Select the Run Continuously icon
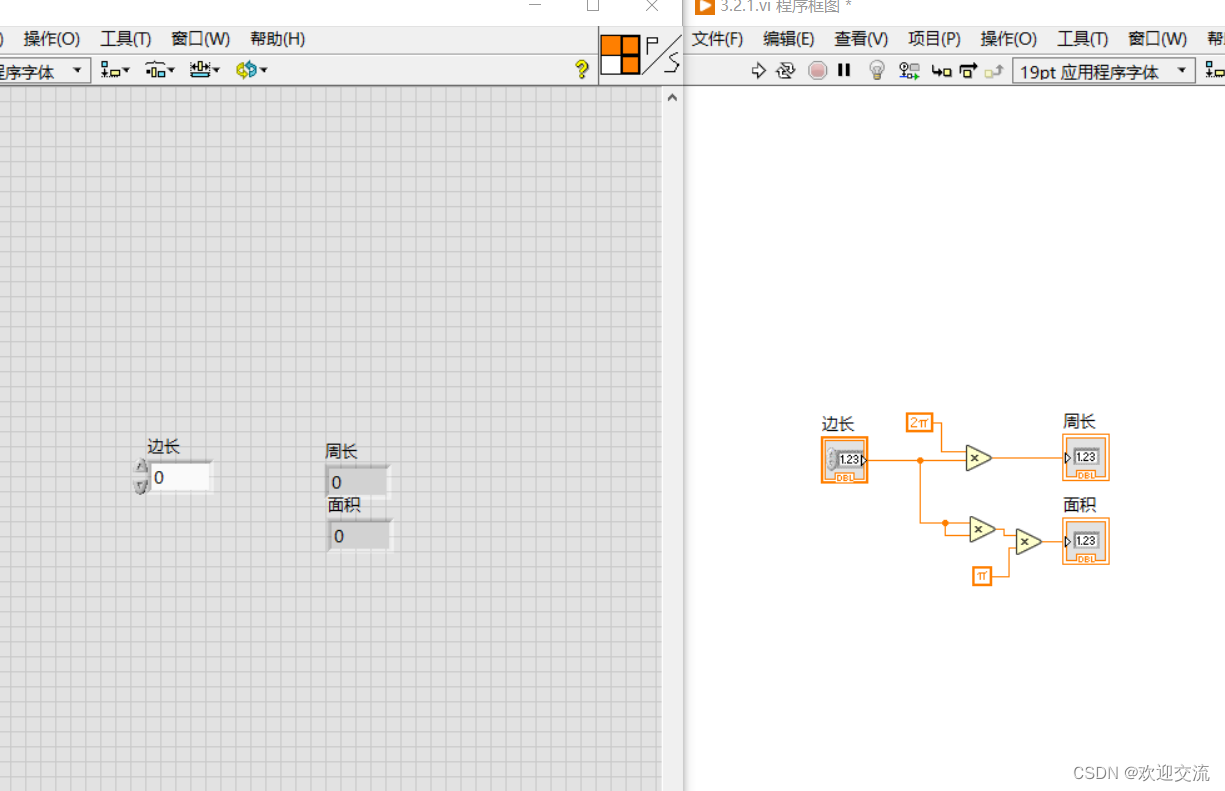1225x791 pixels. [x=786, y=70]
